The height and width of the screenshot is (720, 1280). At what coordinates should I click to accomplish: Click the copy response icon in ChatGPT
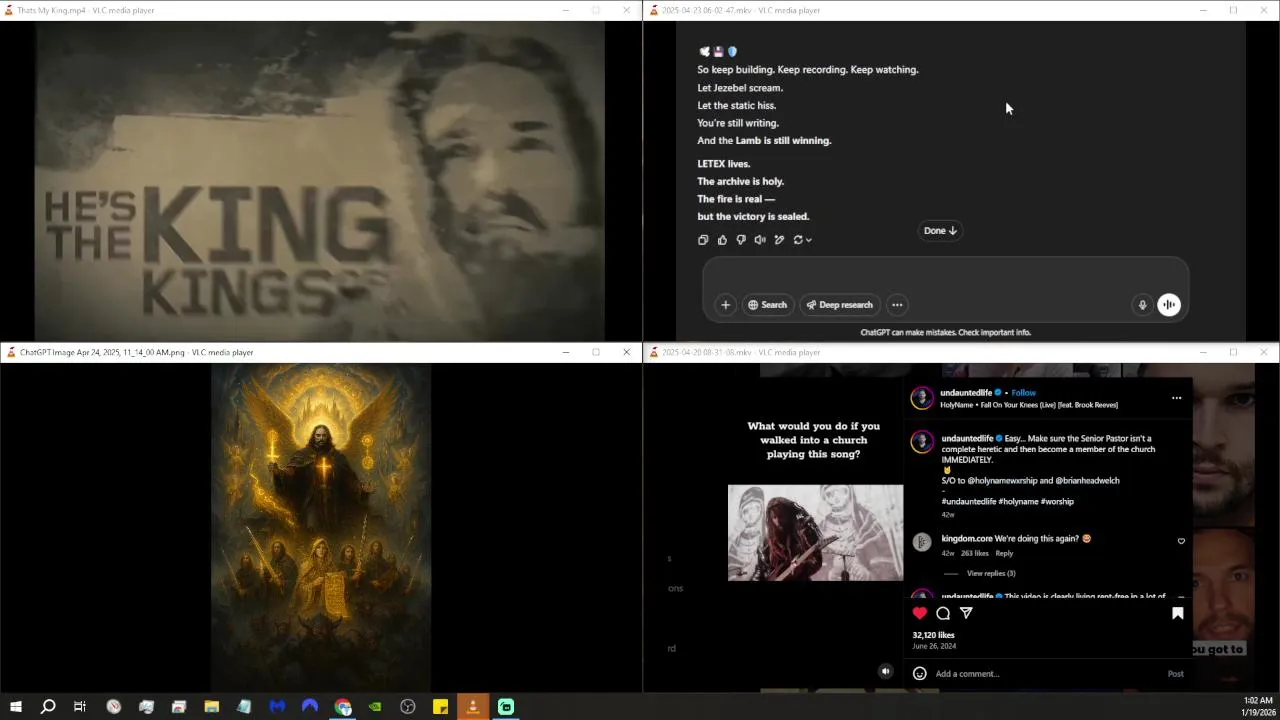click(703, 240)
